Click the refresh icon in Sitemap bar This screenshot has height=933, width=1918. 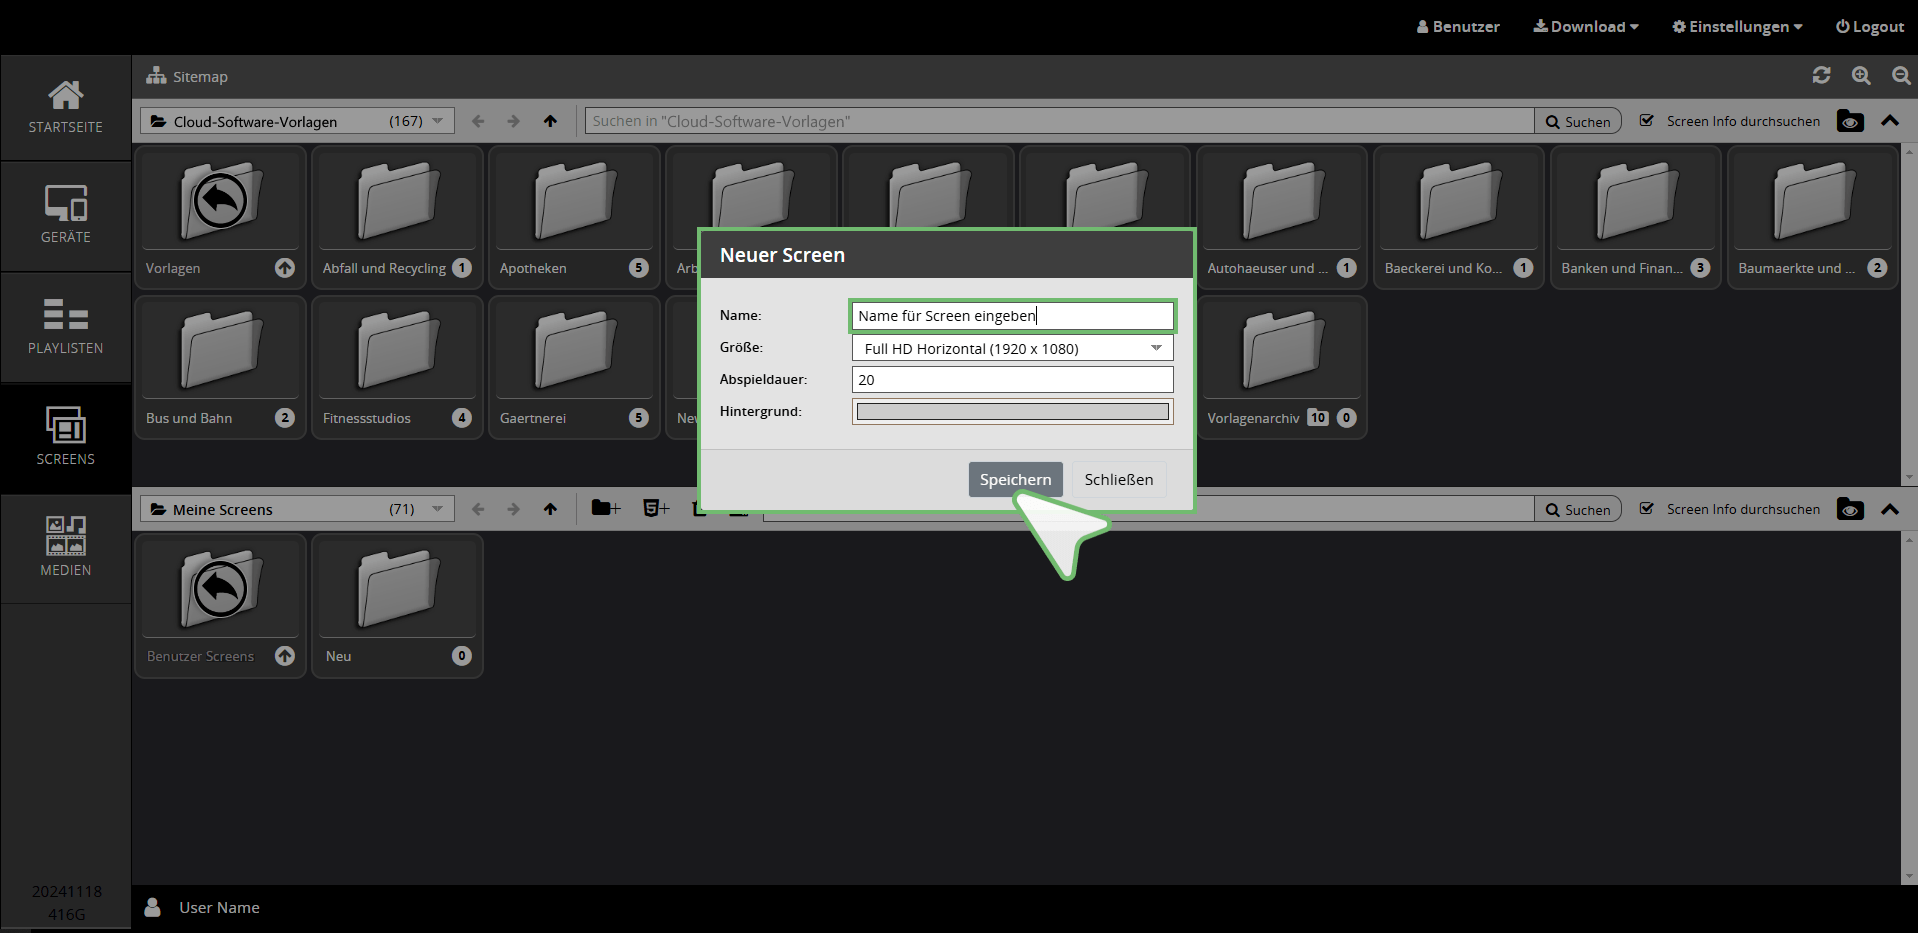pyautogui.click(x=1821, y=76)
